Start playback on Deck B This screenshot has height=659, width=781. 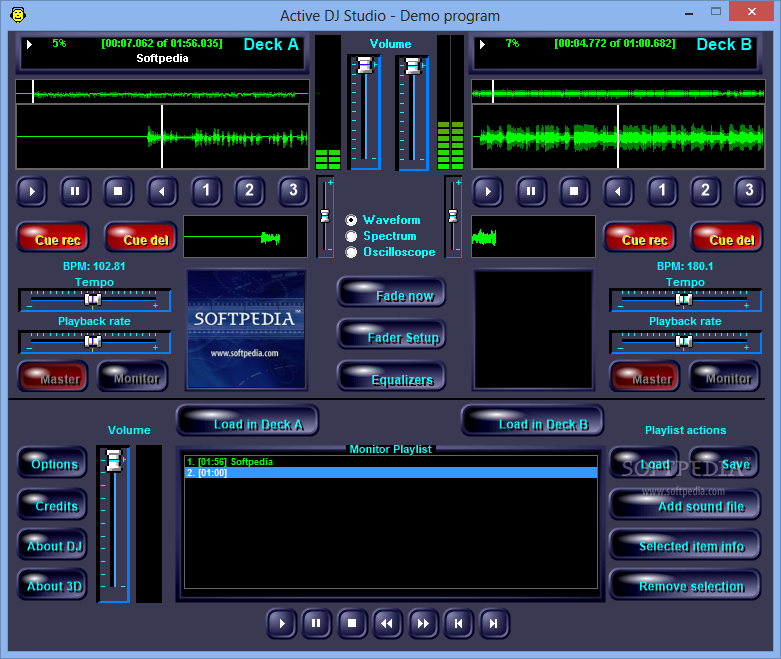pos(488,191)
